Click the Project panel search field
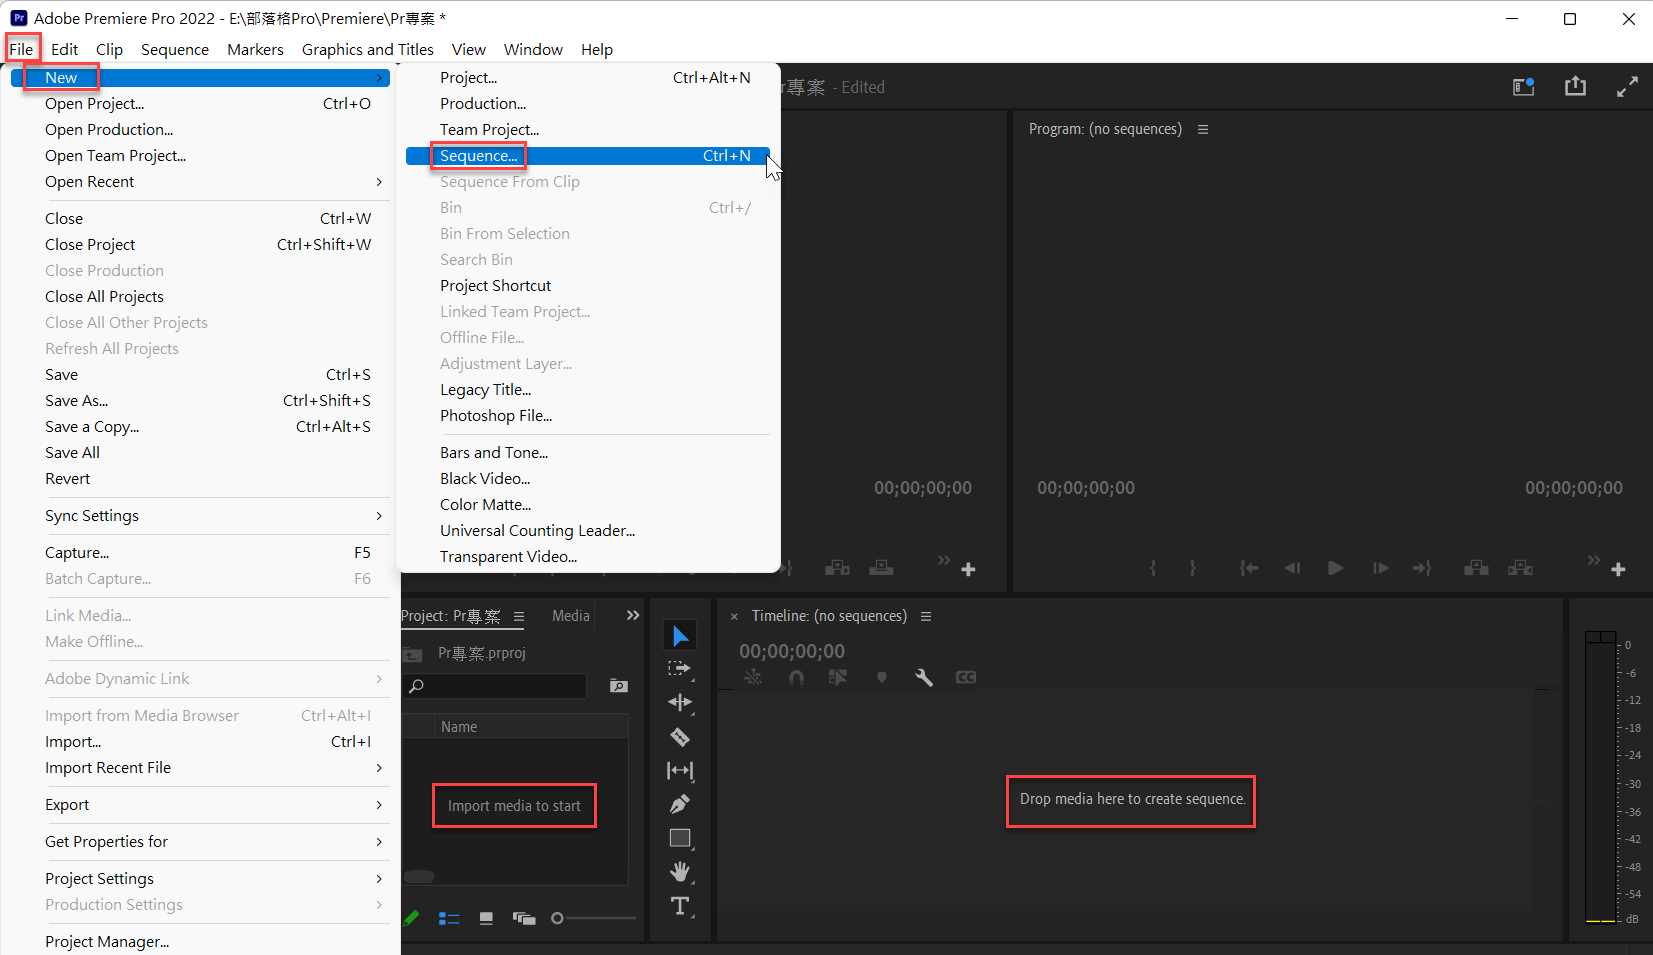The height and width of the screenshot is (955, 1653). pos(495,686)
